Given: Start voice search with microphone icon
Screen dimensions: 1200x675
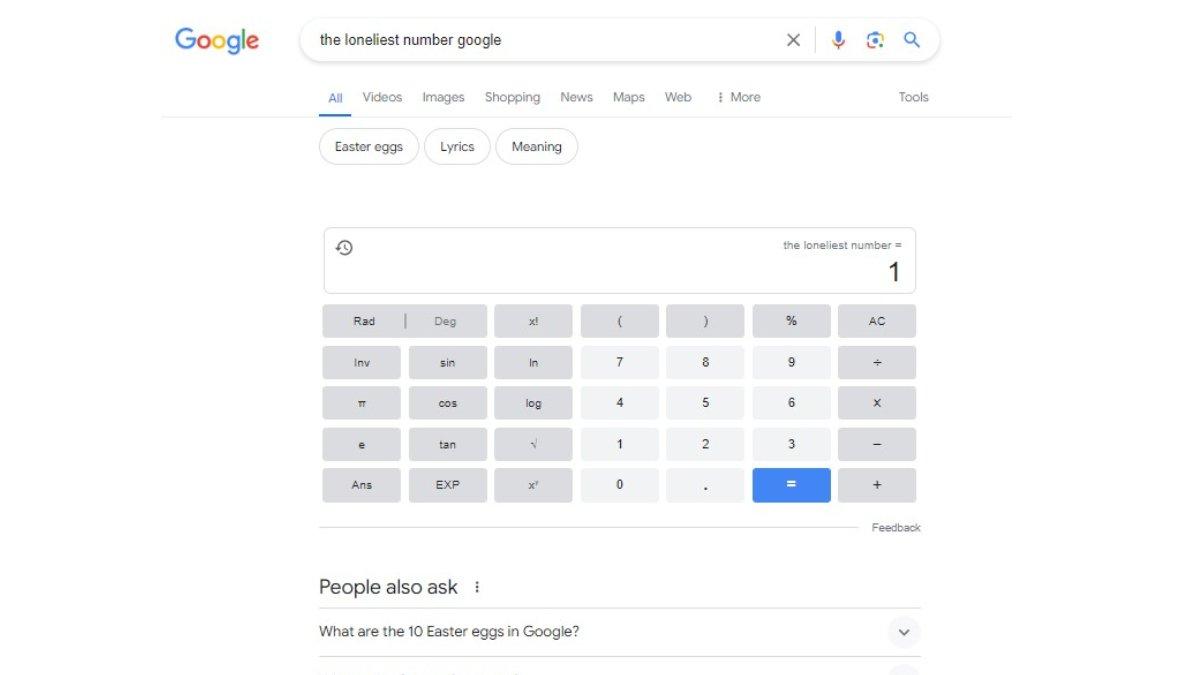Looking at the screenshot, I should pyautogui.click(x=838, y=40).
